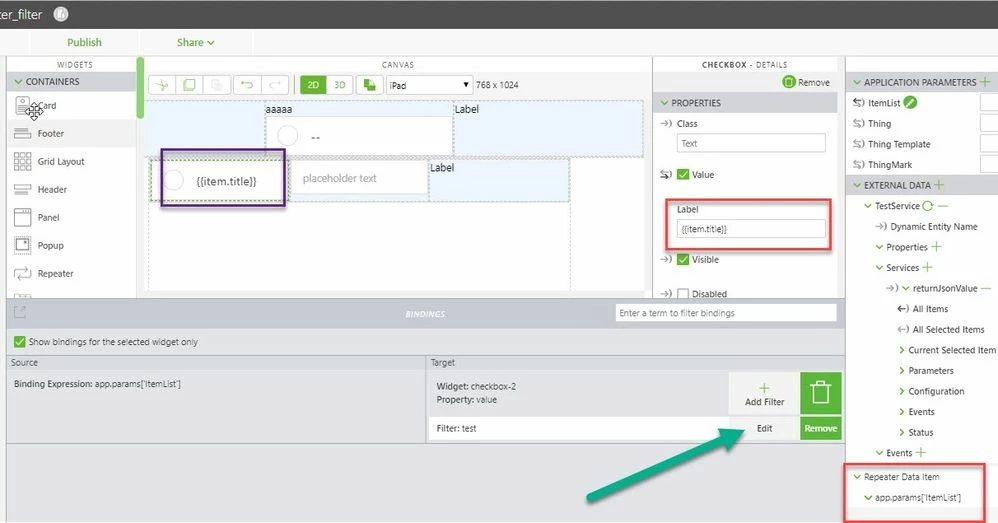The height and width of the screenshot is (523, 998).
Task: Collapse the Properties section in details
Action: (x=664, y=102)
